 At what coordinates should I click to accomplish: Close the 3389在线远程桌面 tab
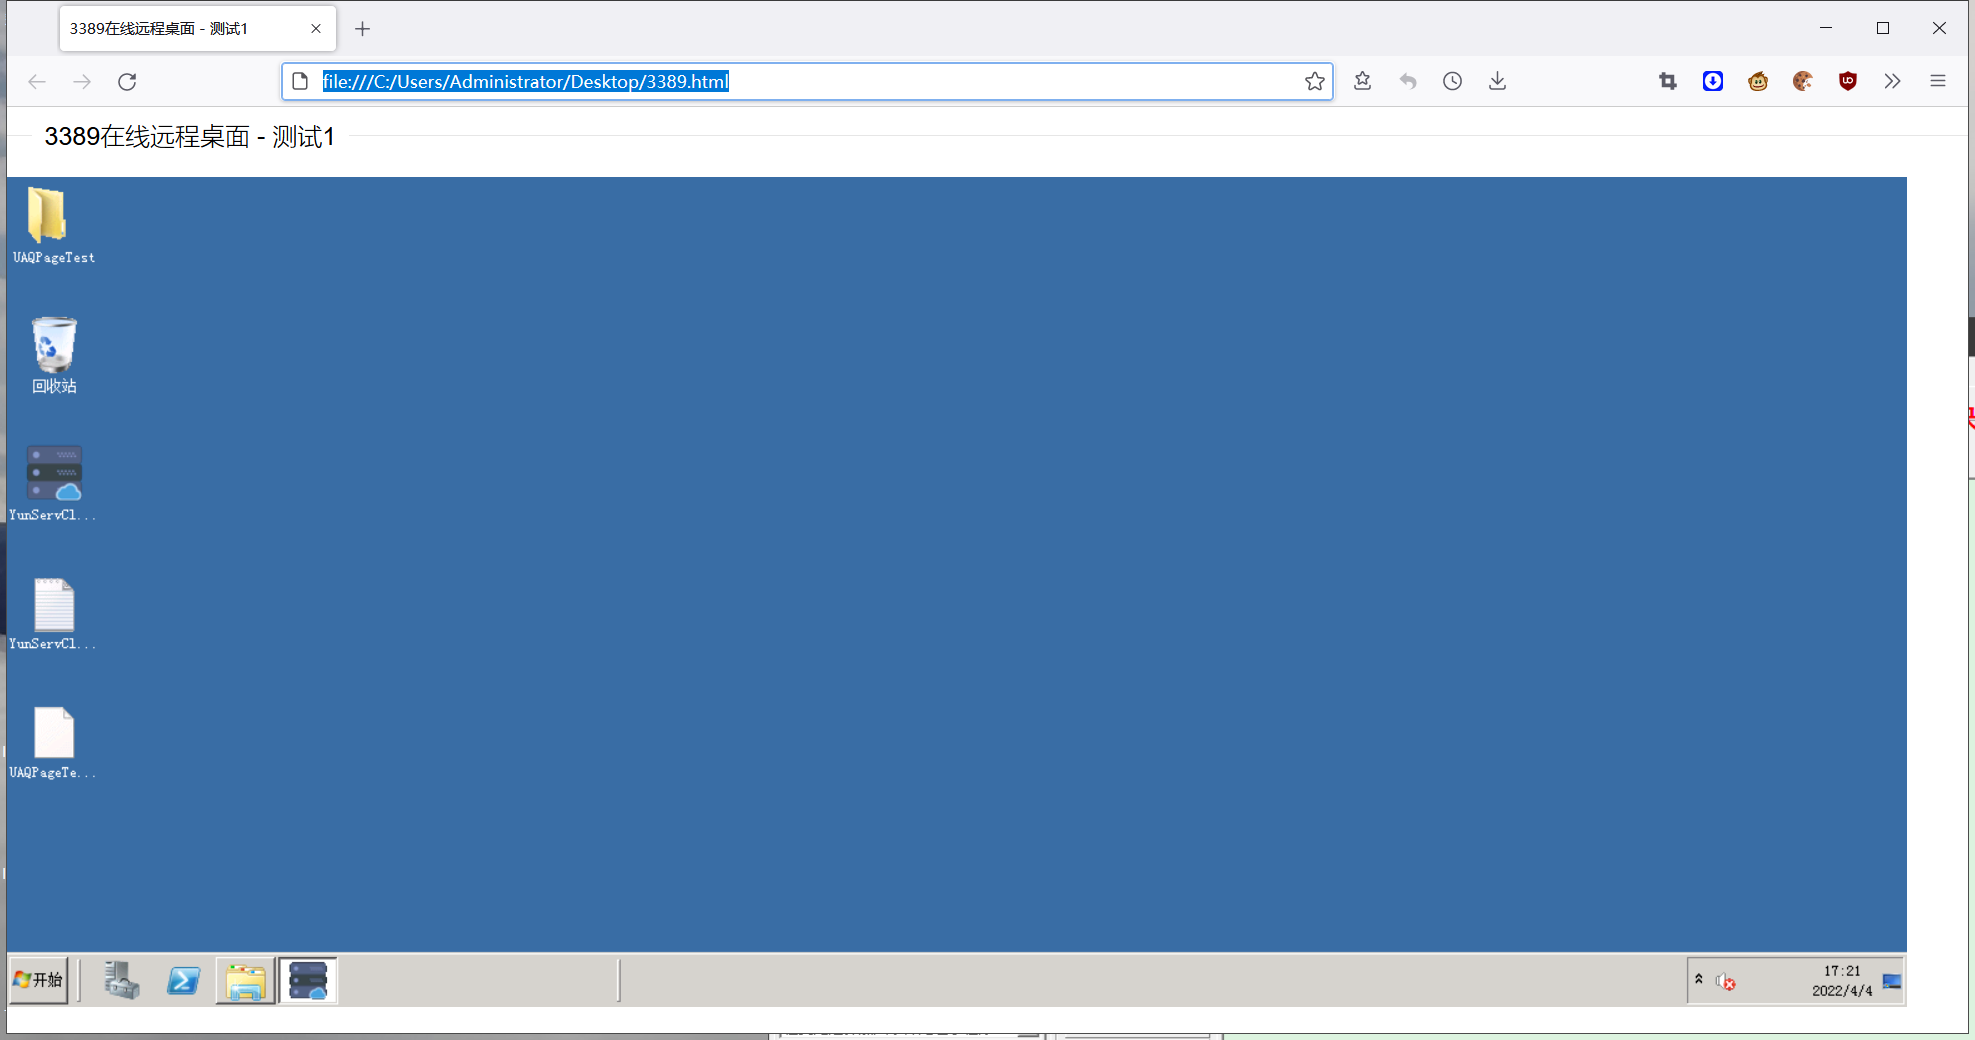click(316, 29)
